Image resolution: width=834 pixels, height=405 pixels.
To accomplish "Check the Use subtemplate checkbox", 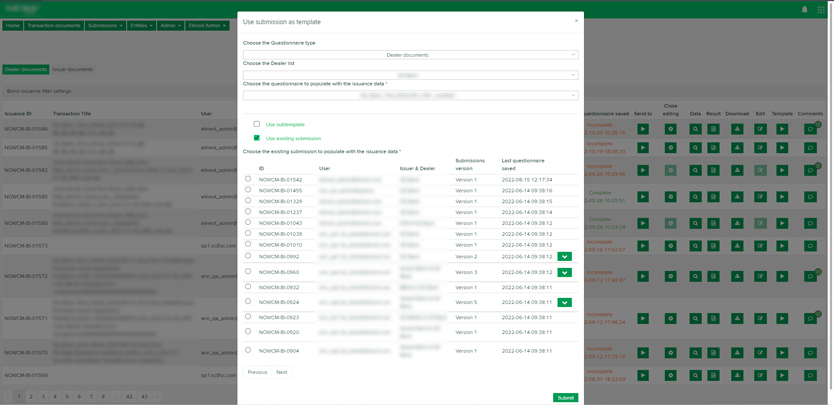I will coord(257,124).
